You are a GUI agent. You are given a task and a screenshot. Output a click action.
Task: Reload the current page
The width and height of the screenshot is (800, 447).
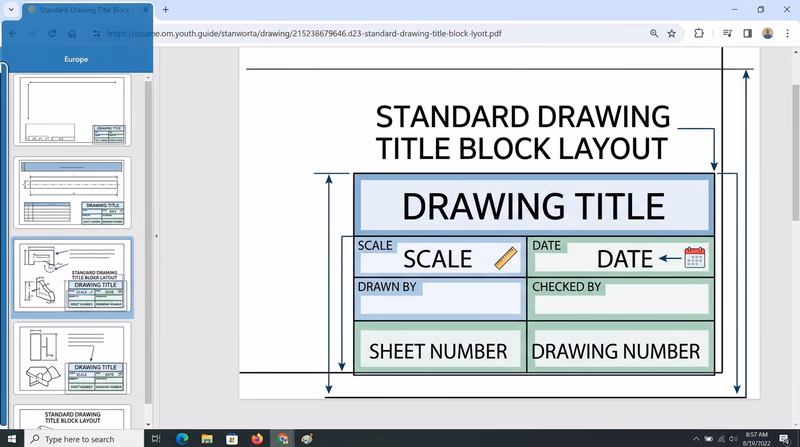52,33
